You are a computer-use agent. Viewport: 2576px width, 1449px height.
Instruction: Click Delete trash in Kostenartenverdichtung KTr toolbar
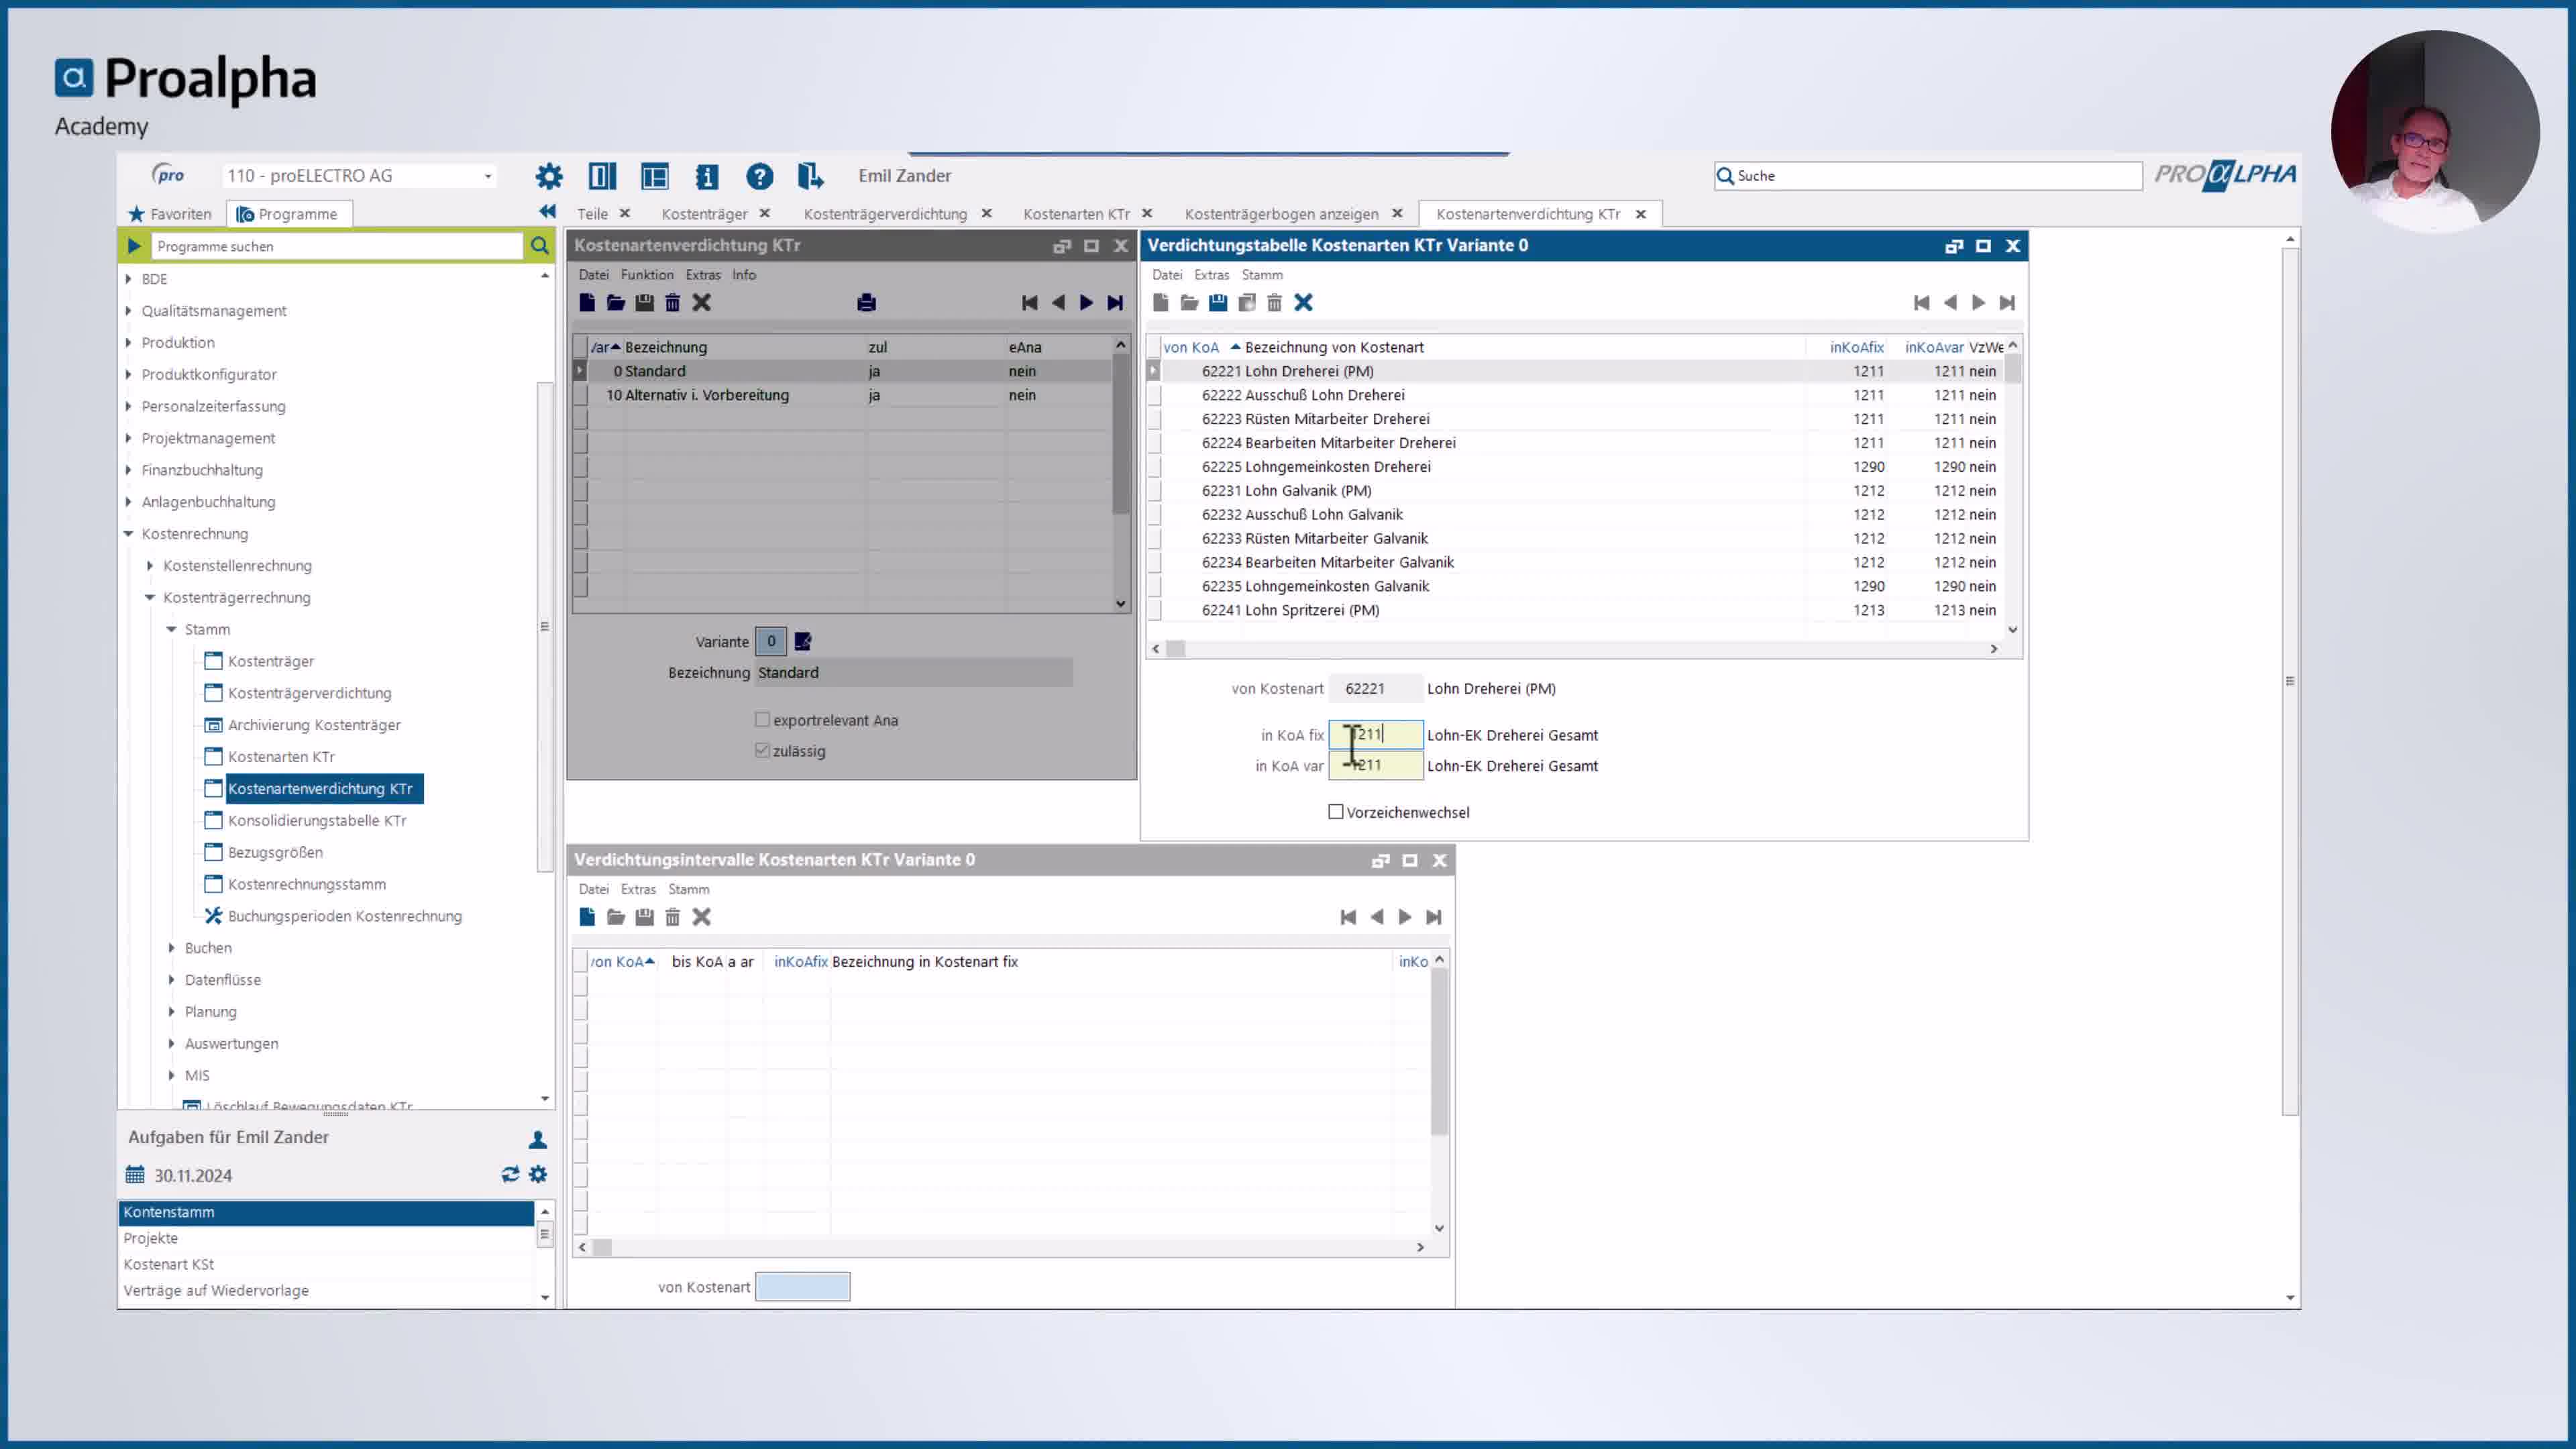pos(673,303)
